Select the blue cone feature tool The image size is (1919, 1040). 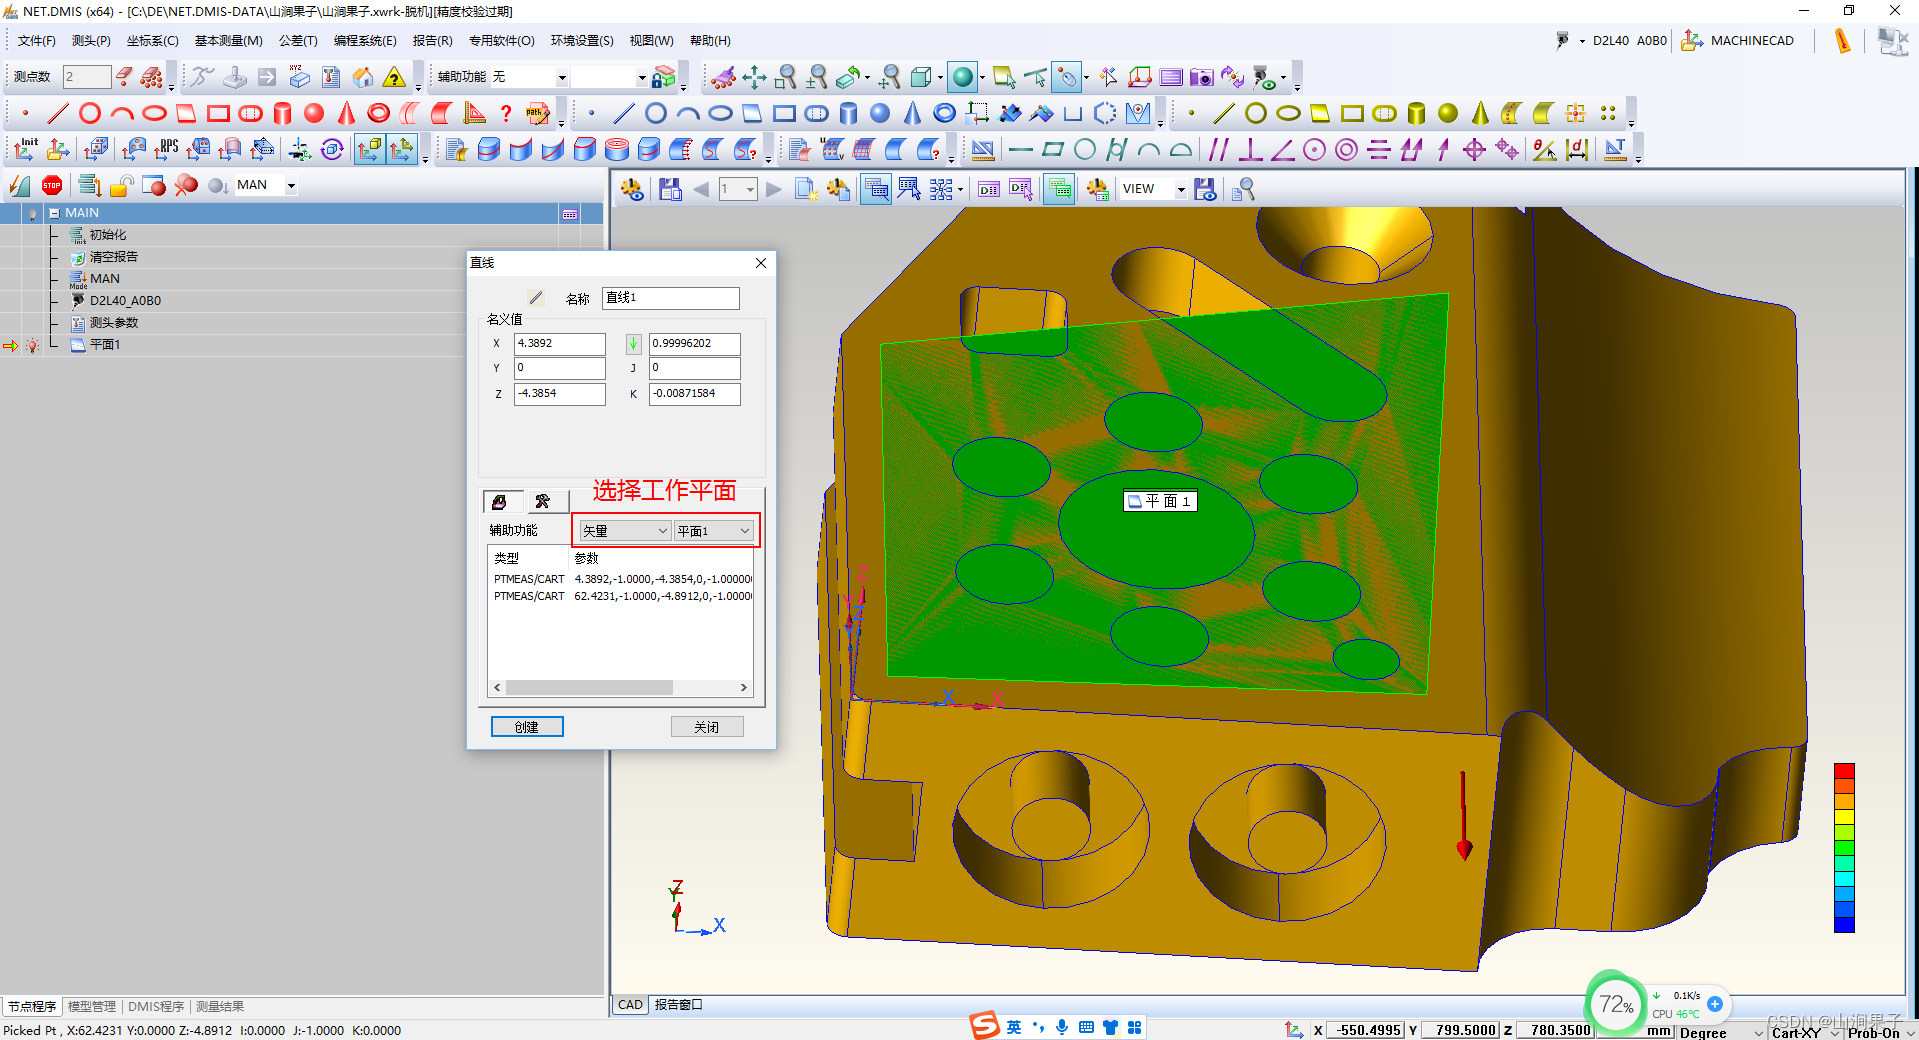click(912, 113)
